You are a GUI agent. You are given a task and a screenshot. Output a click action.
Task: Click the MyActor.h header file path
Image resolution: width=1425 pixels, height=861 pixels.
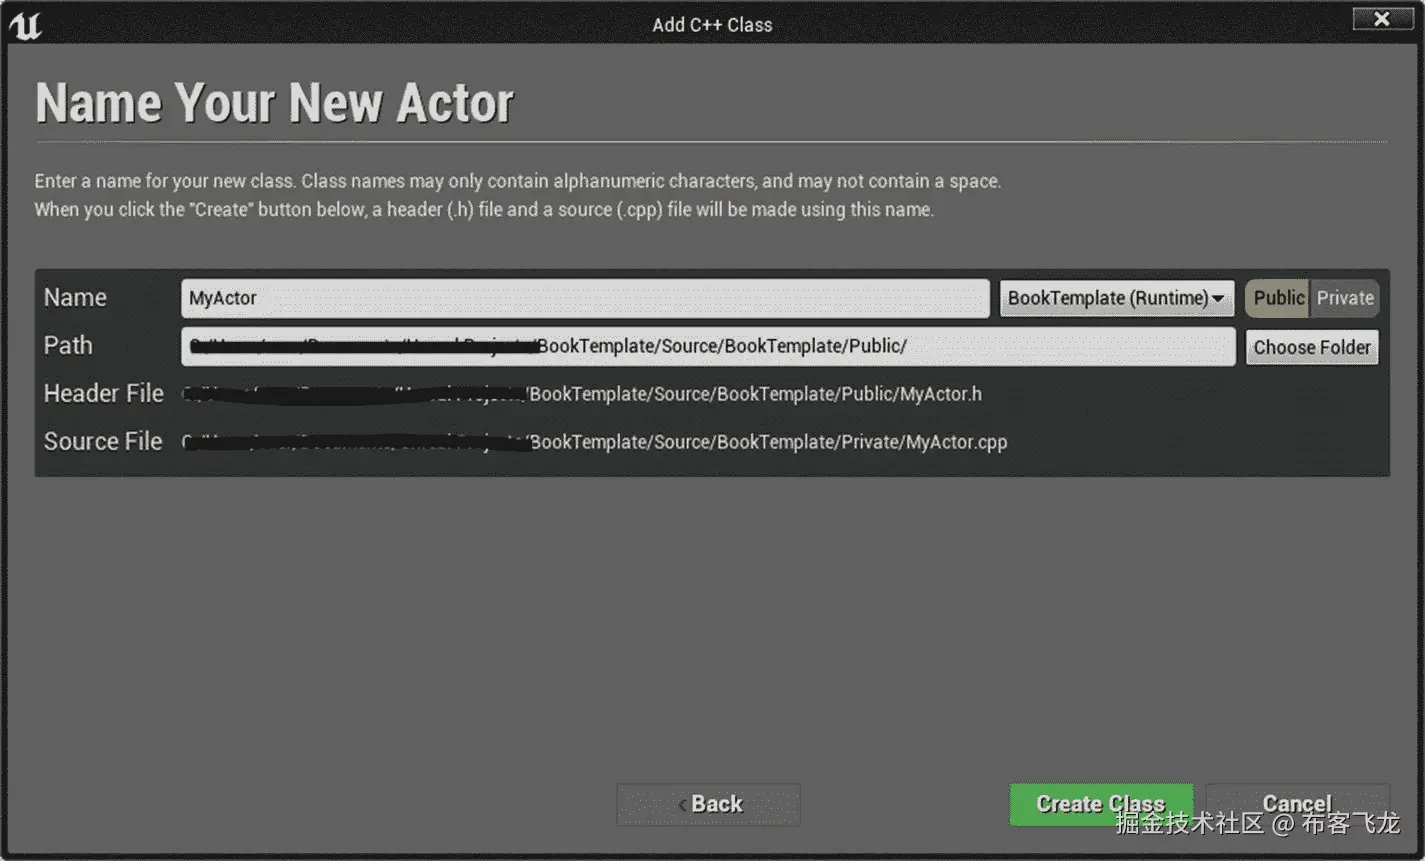coord(582,394)
